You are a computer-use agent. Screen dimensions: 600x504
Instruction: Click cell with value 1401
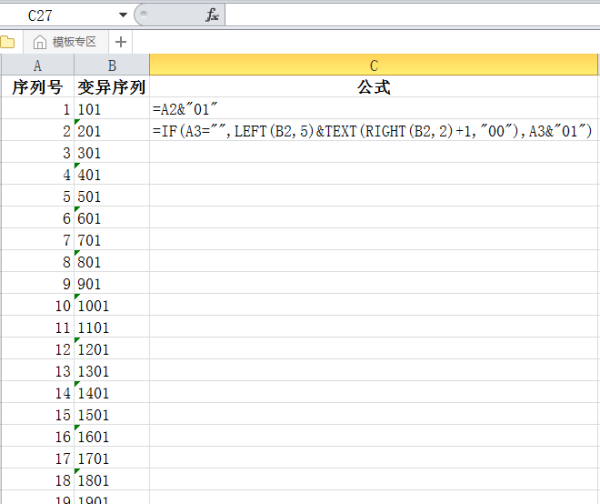point(112,393)
